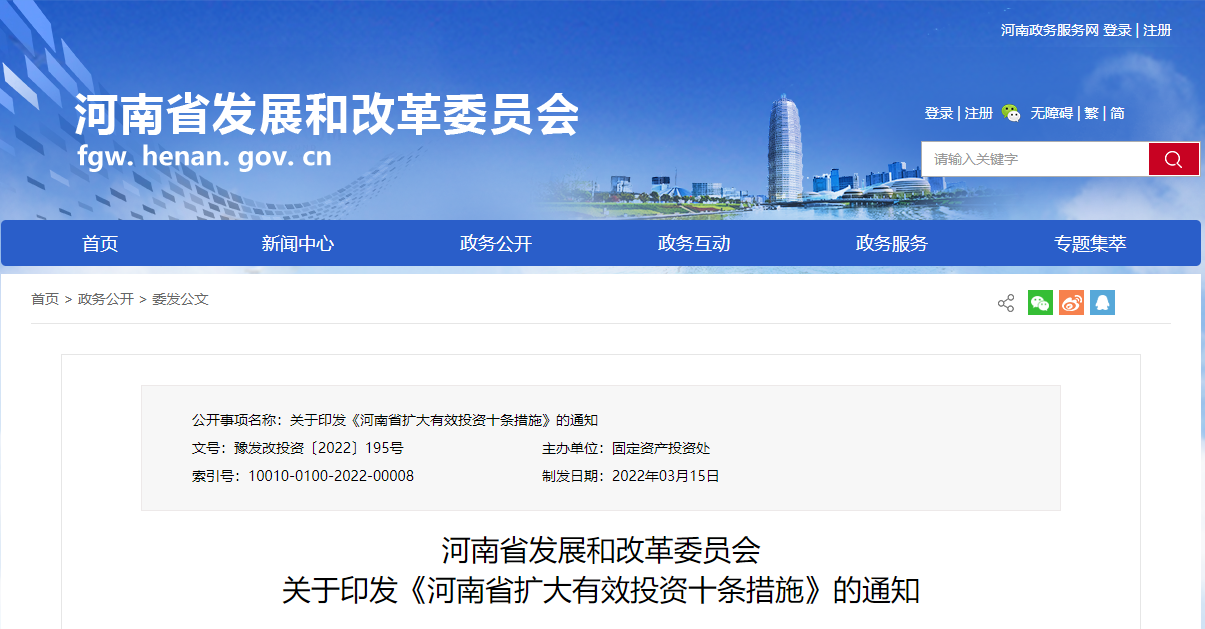Open 首页 in the blue navigation bar

100,244
